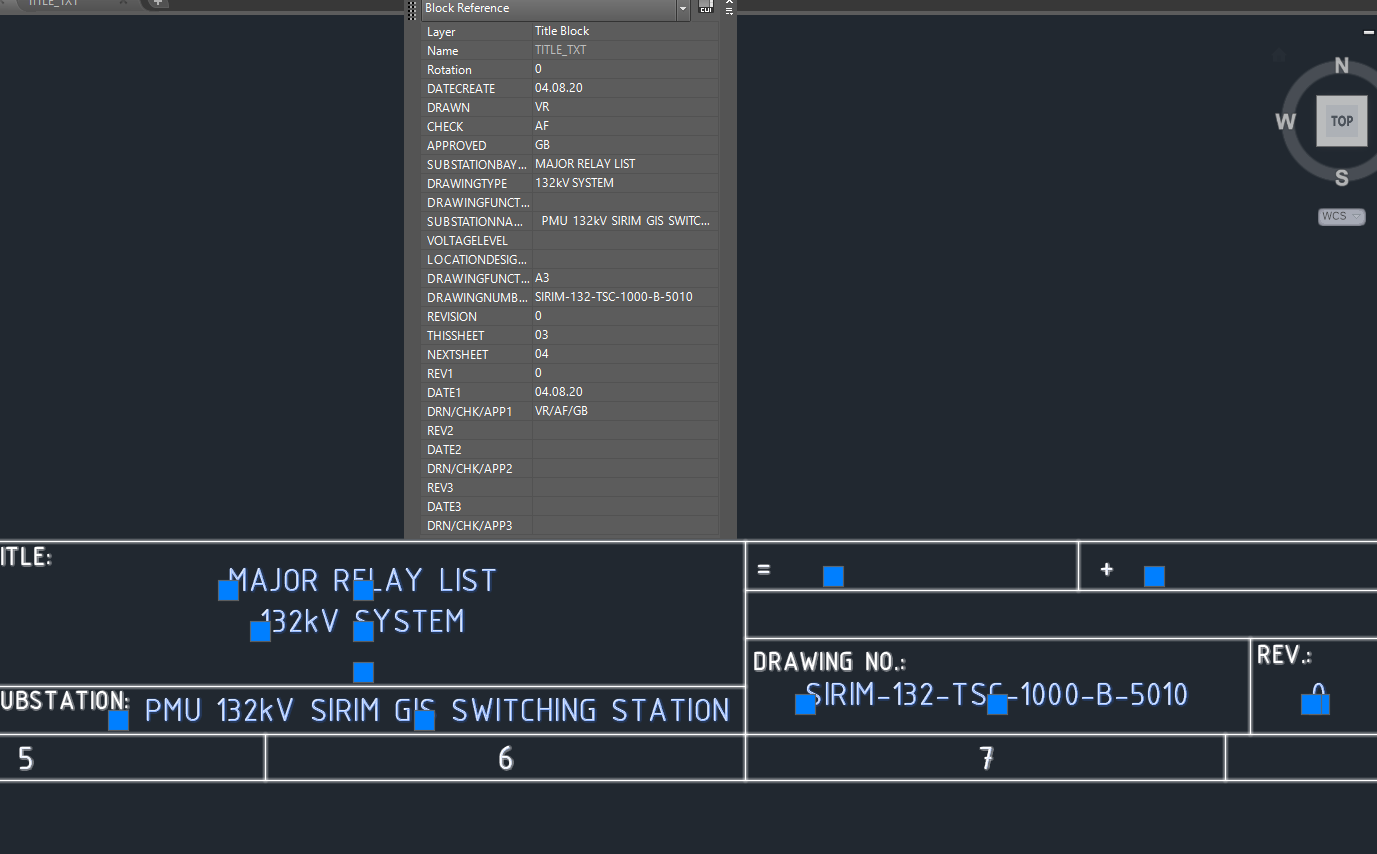Select the blue grip beside the plus sign
The height and width of the screenshot is (854, 1377).
click(x=1154, y=576)
